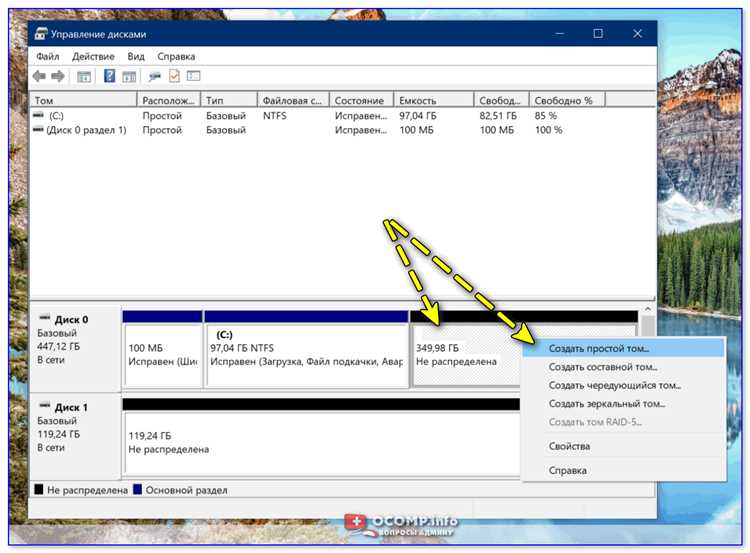This screenshot has width=750, height=553.
Task: Click the blue Help question mark icon
Action: (109, 76)
